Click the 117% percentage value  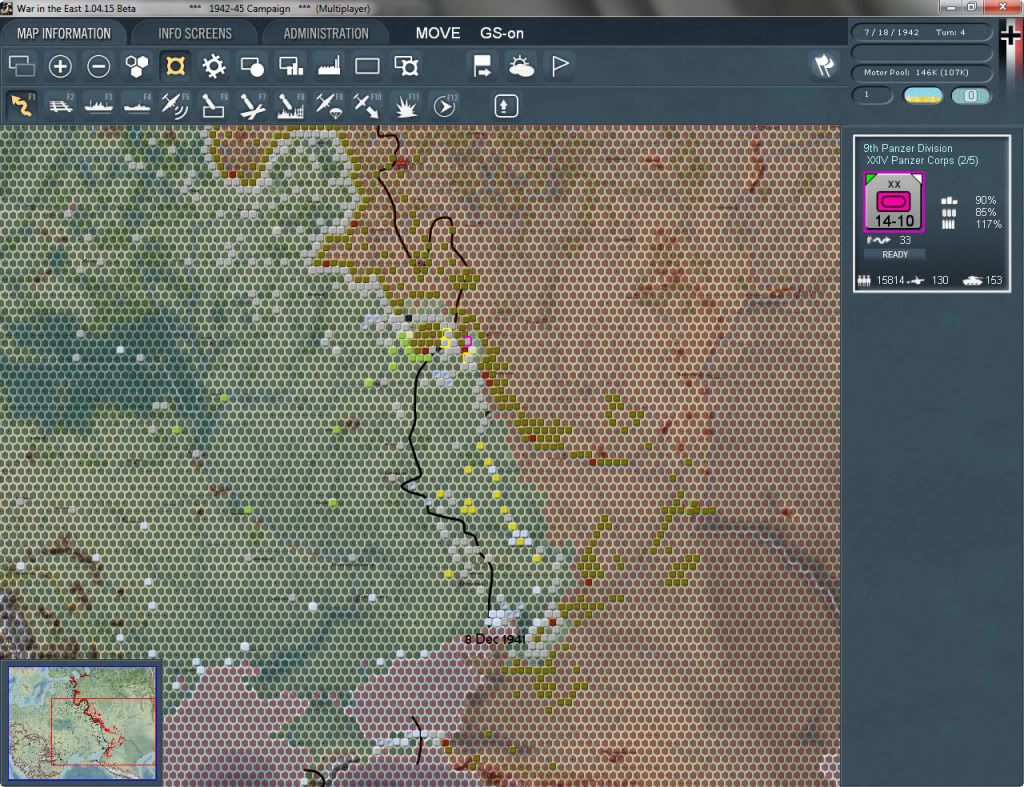point(988,224)
